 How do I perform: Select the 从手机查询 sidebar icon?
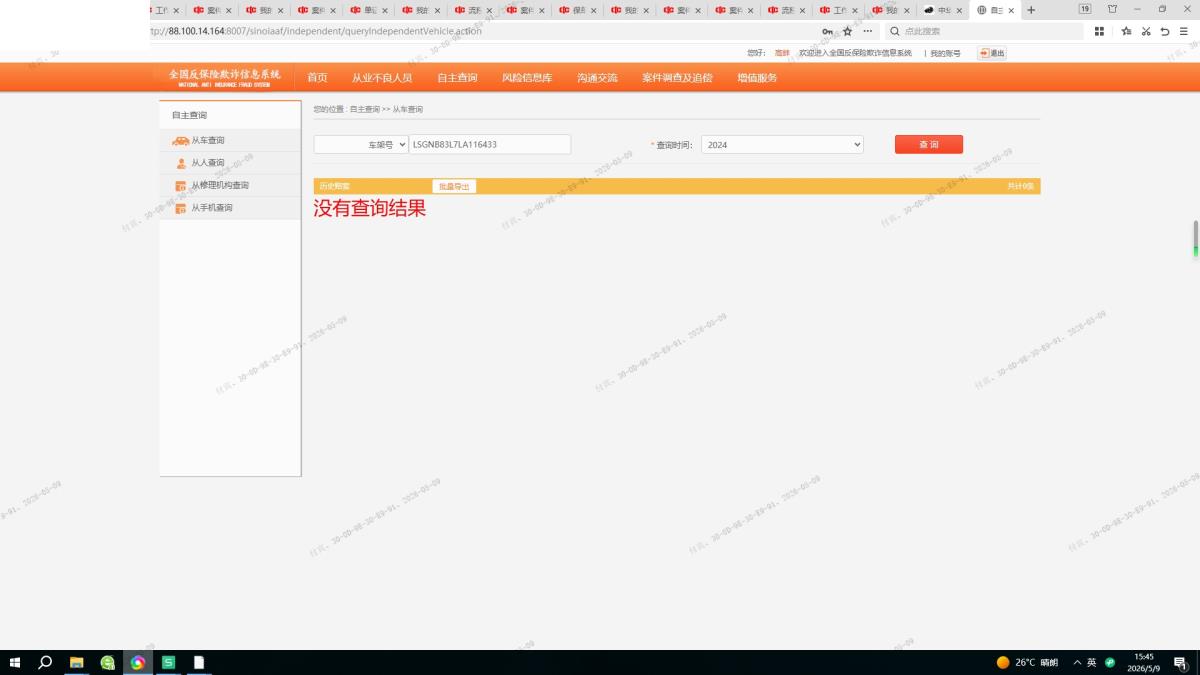point(180,208)
